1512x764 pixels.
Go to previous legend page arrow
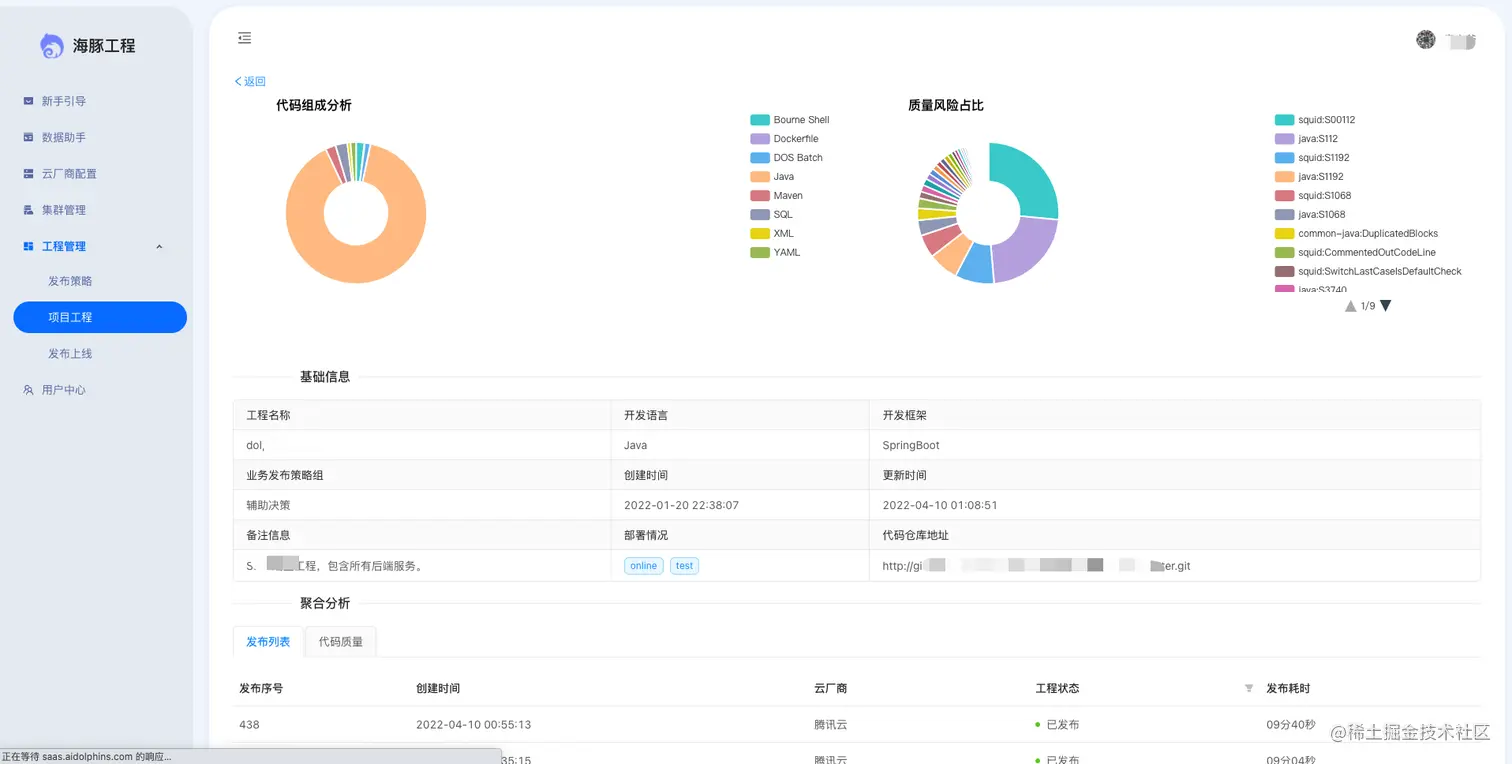(x=1351, y=306)
